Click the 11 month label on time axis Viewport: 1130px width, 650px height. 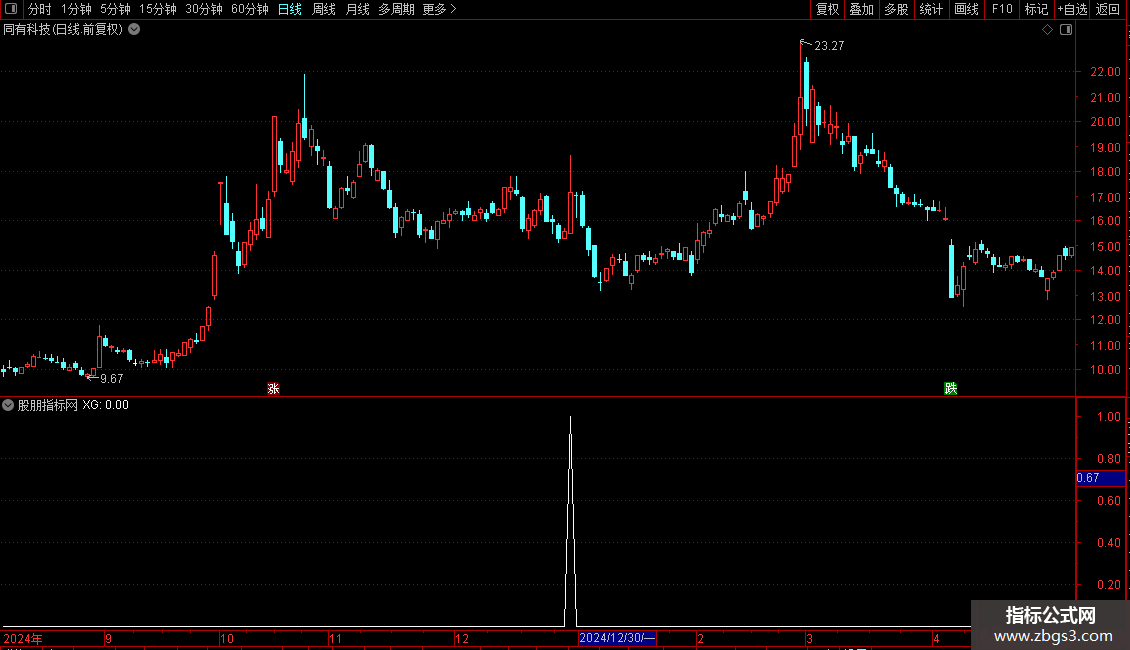click(335, 638)
